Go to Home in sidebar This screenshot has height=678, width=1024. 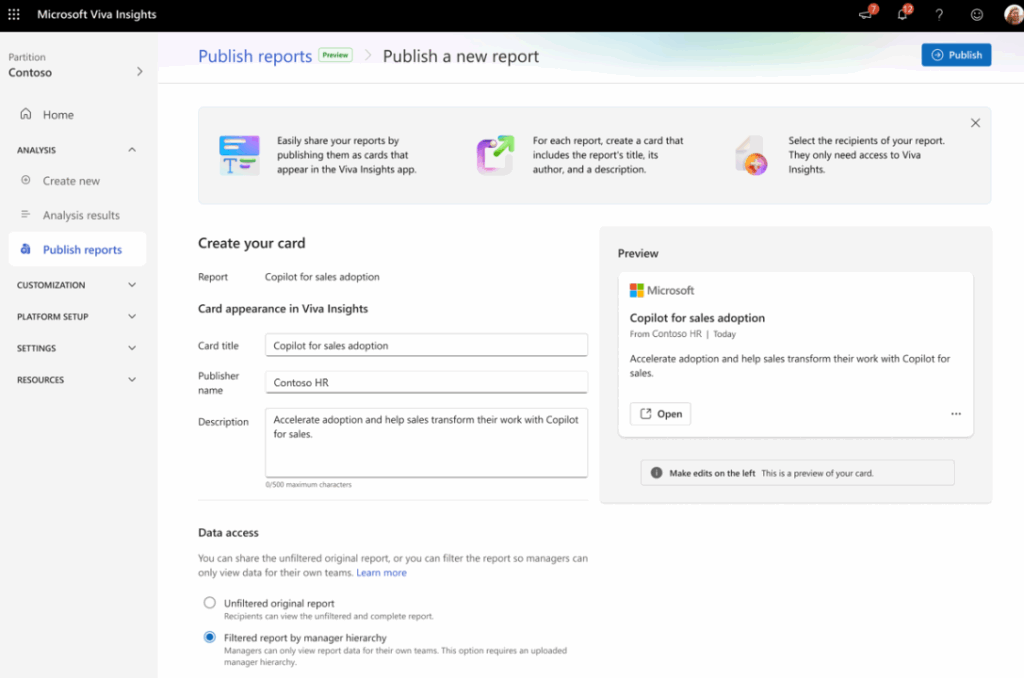[x=77, y=114]
